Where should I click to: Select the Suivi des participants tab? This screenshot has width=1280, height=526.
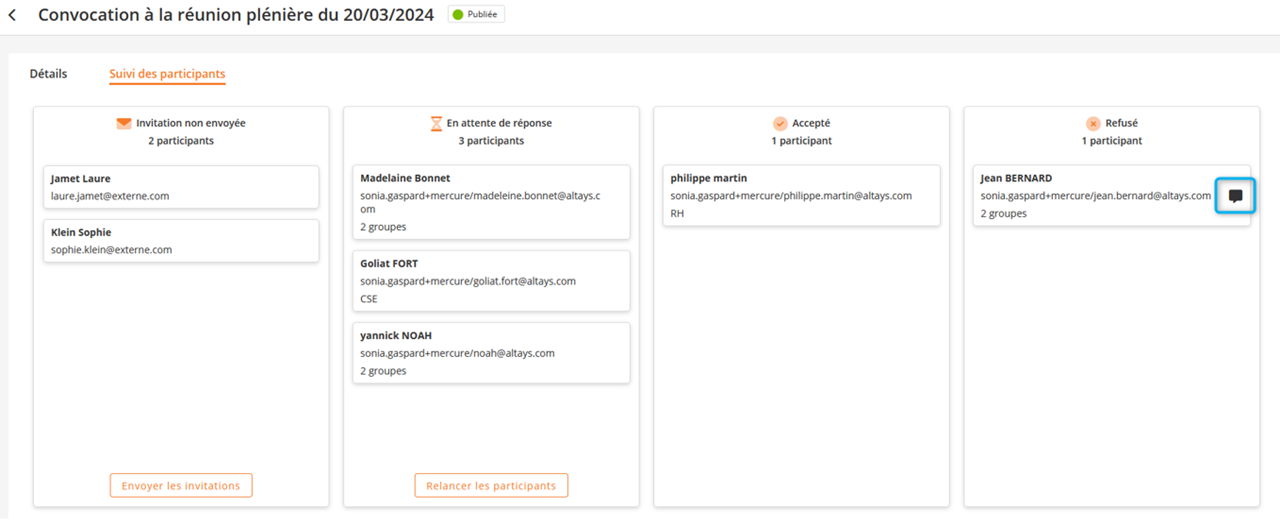(x=167, y=74)
